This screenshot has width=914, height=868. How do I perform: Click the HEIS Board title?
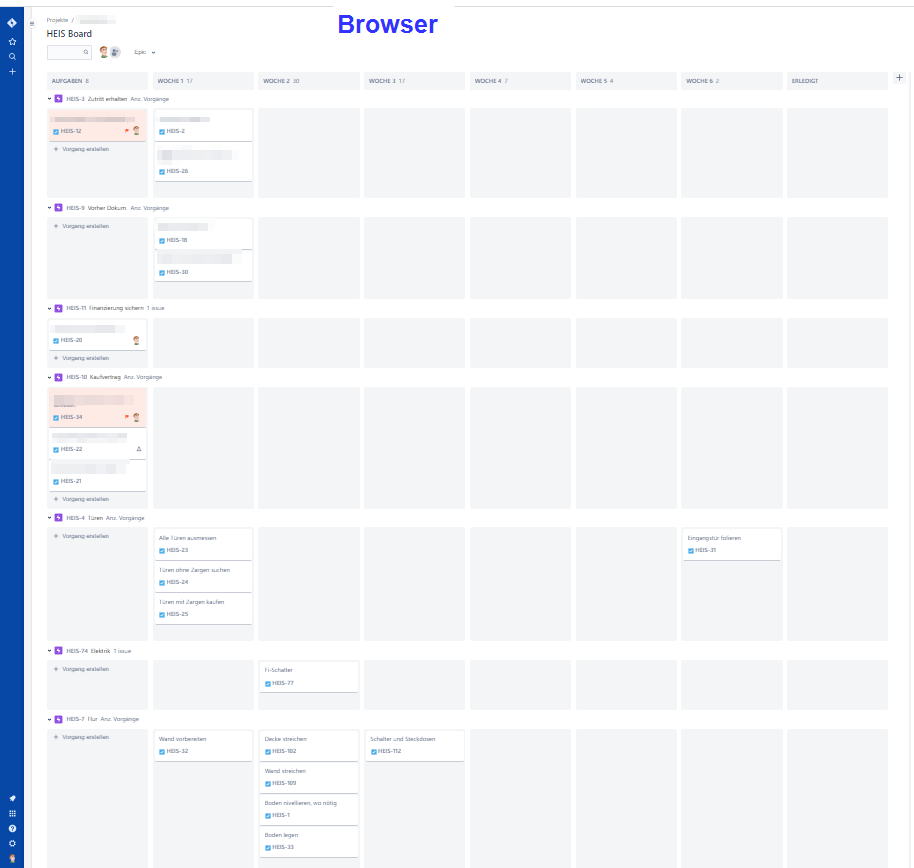[69, 34]
